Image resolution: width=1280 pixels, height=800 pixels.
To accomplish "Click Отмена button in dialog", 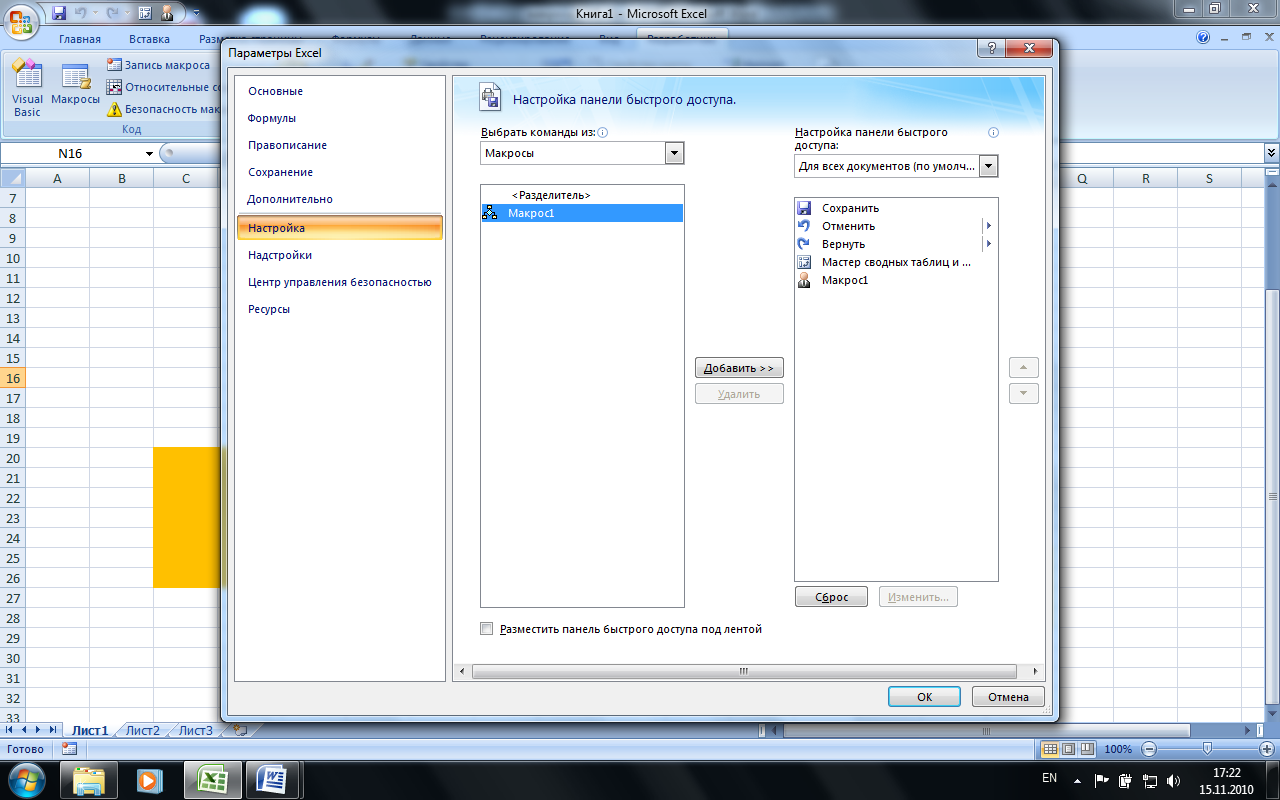I will pos(1008,697).
